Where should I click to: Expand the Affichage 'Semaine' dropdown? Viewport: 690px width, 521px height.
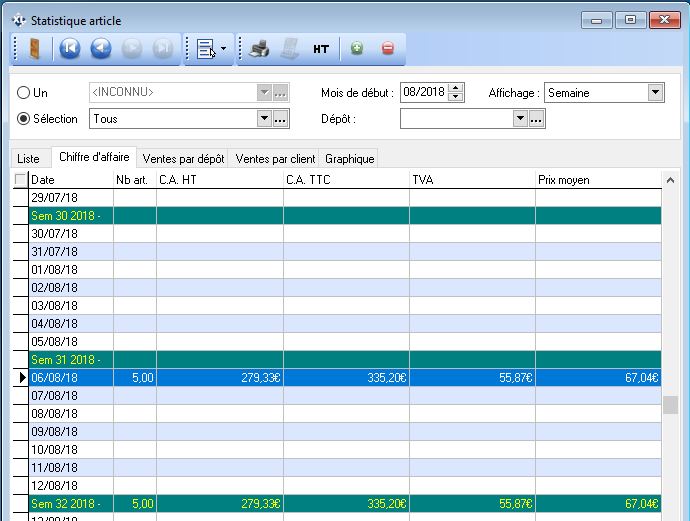point(655,93)
